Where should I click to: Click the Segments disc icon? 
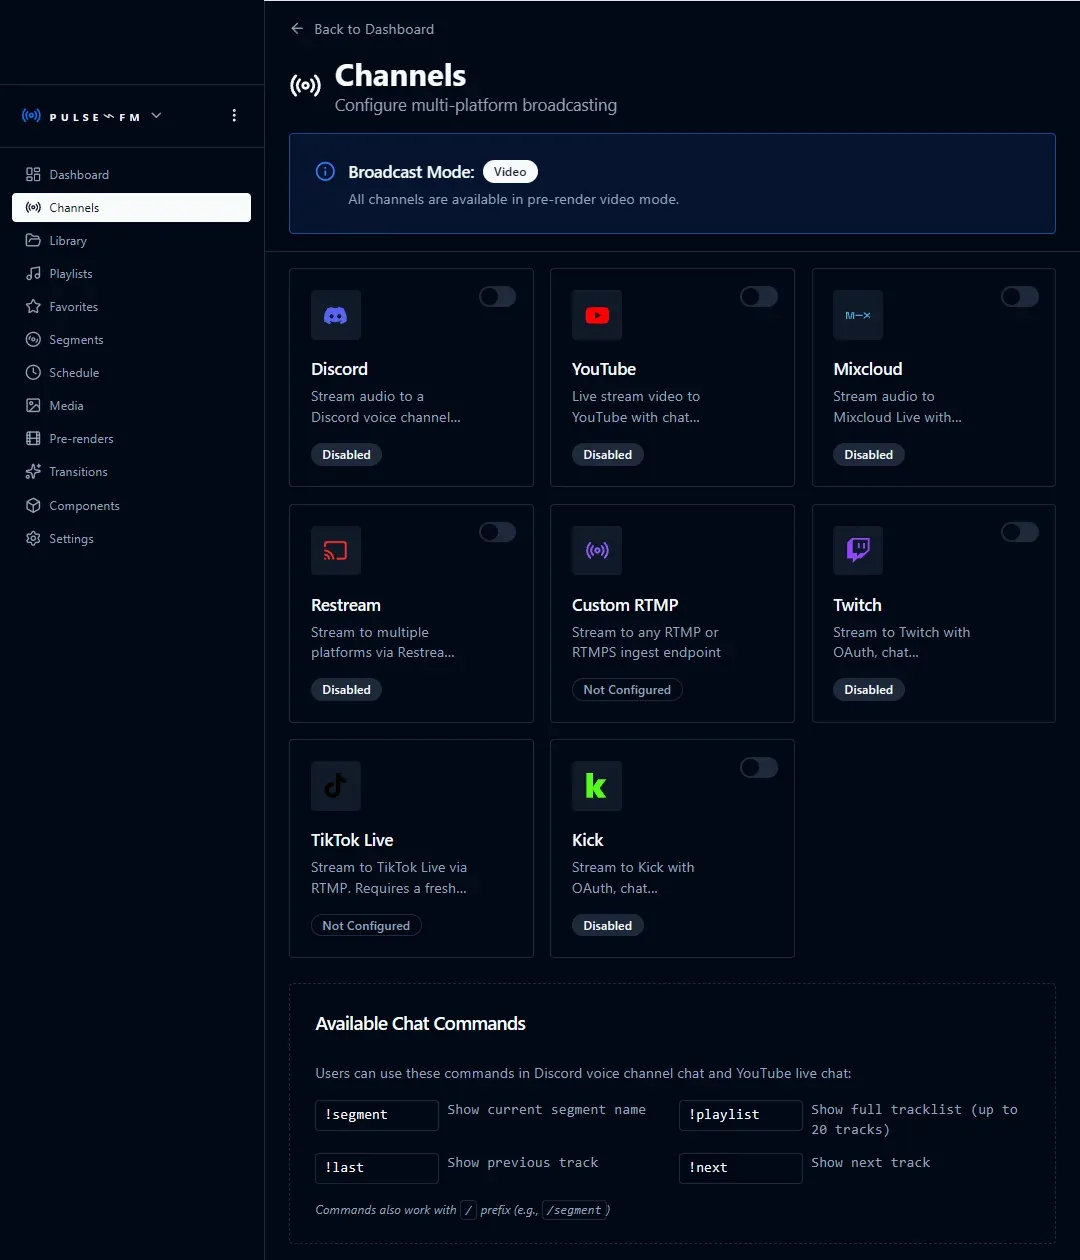click(33, 339)
